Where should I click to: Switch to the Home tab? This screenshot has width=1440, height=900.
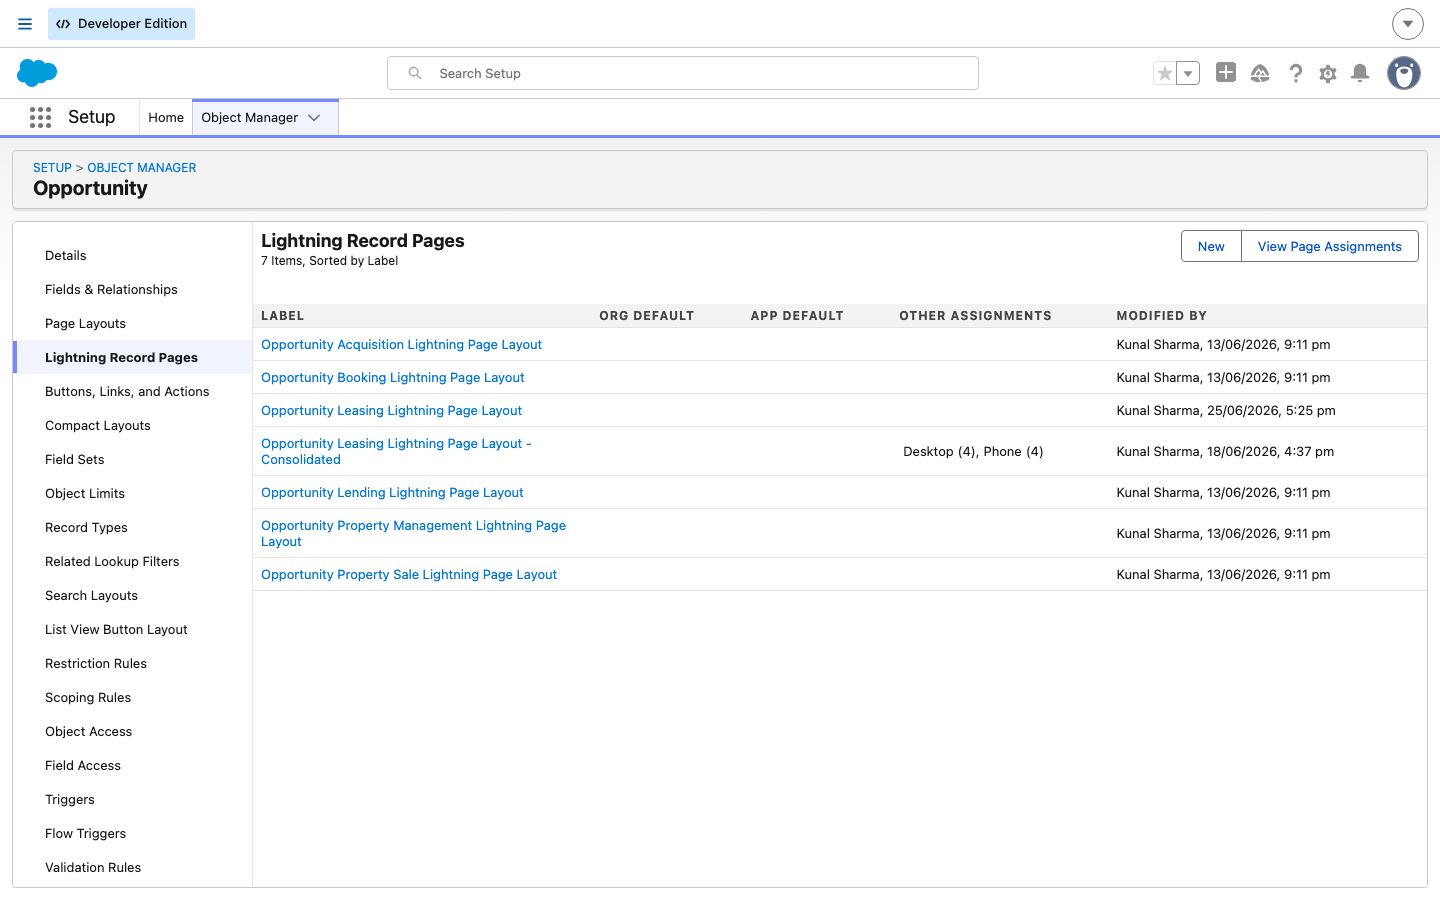(166, 118)
